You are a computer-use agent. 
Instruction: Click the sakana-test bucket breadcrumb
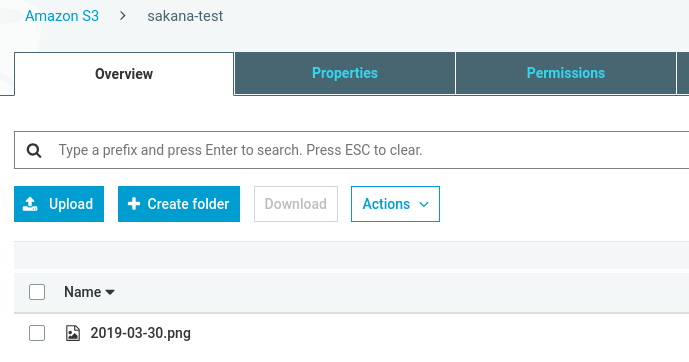tap(185, 16)
